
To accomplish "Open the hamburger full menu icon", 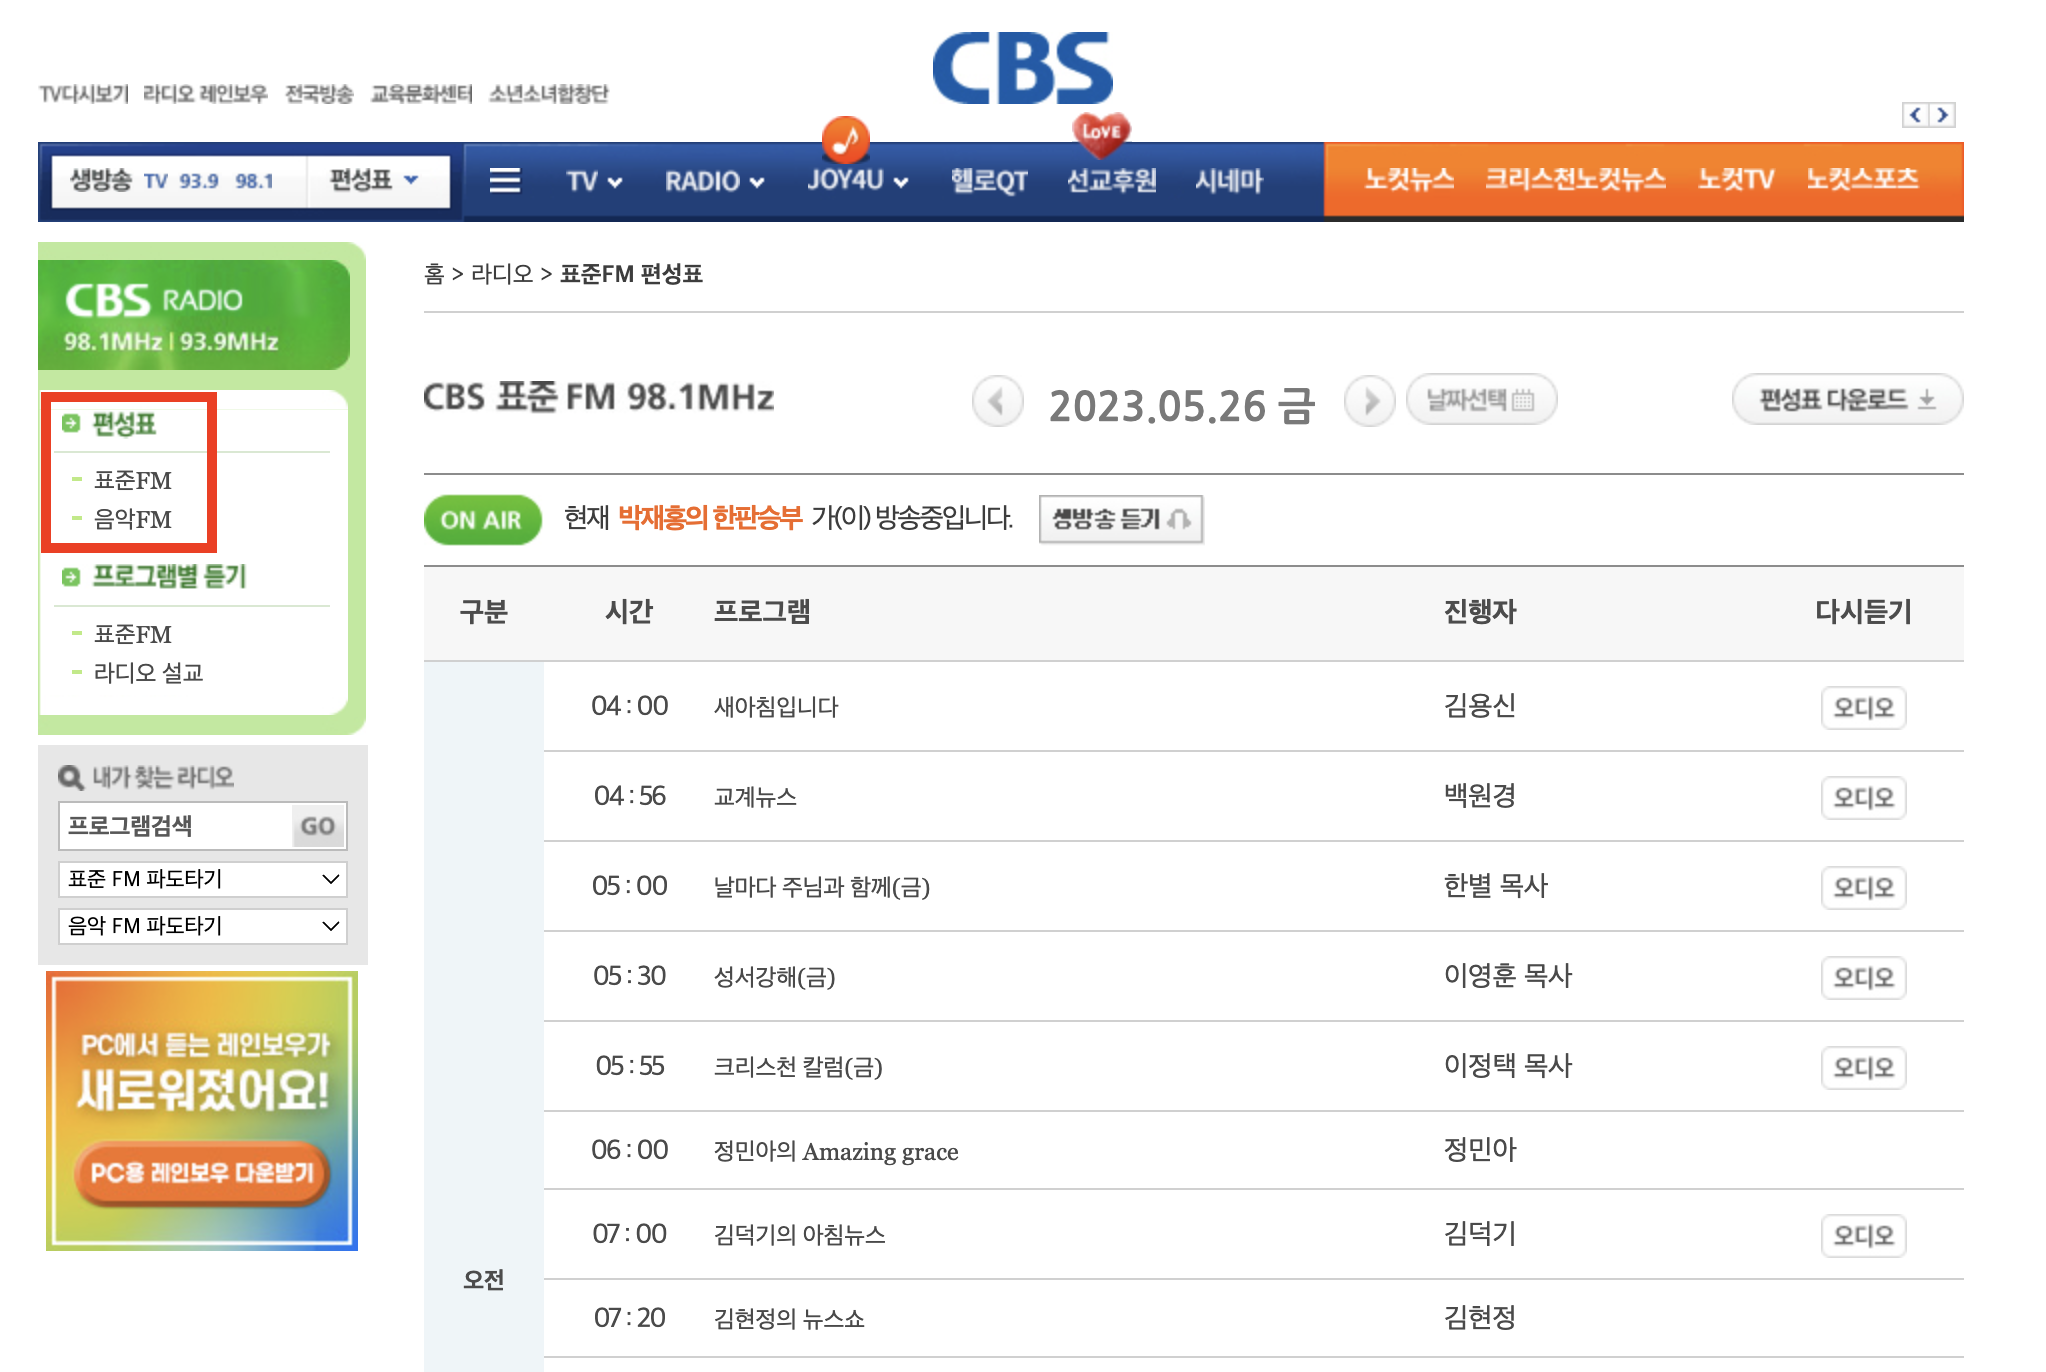I will click(x=504, y=181).
